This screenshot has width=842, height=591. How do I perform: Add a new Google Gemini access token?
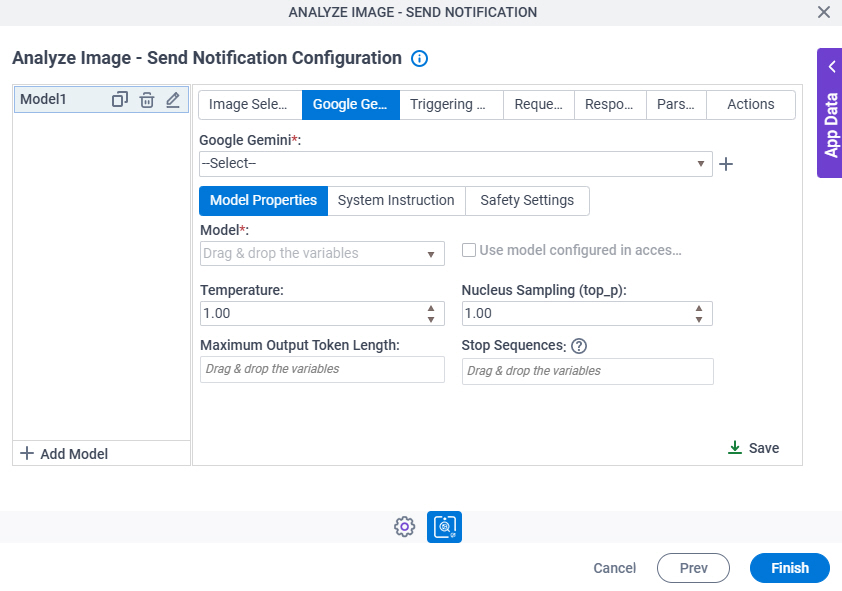pyautogui.click(x=726, y=164)
